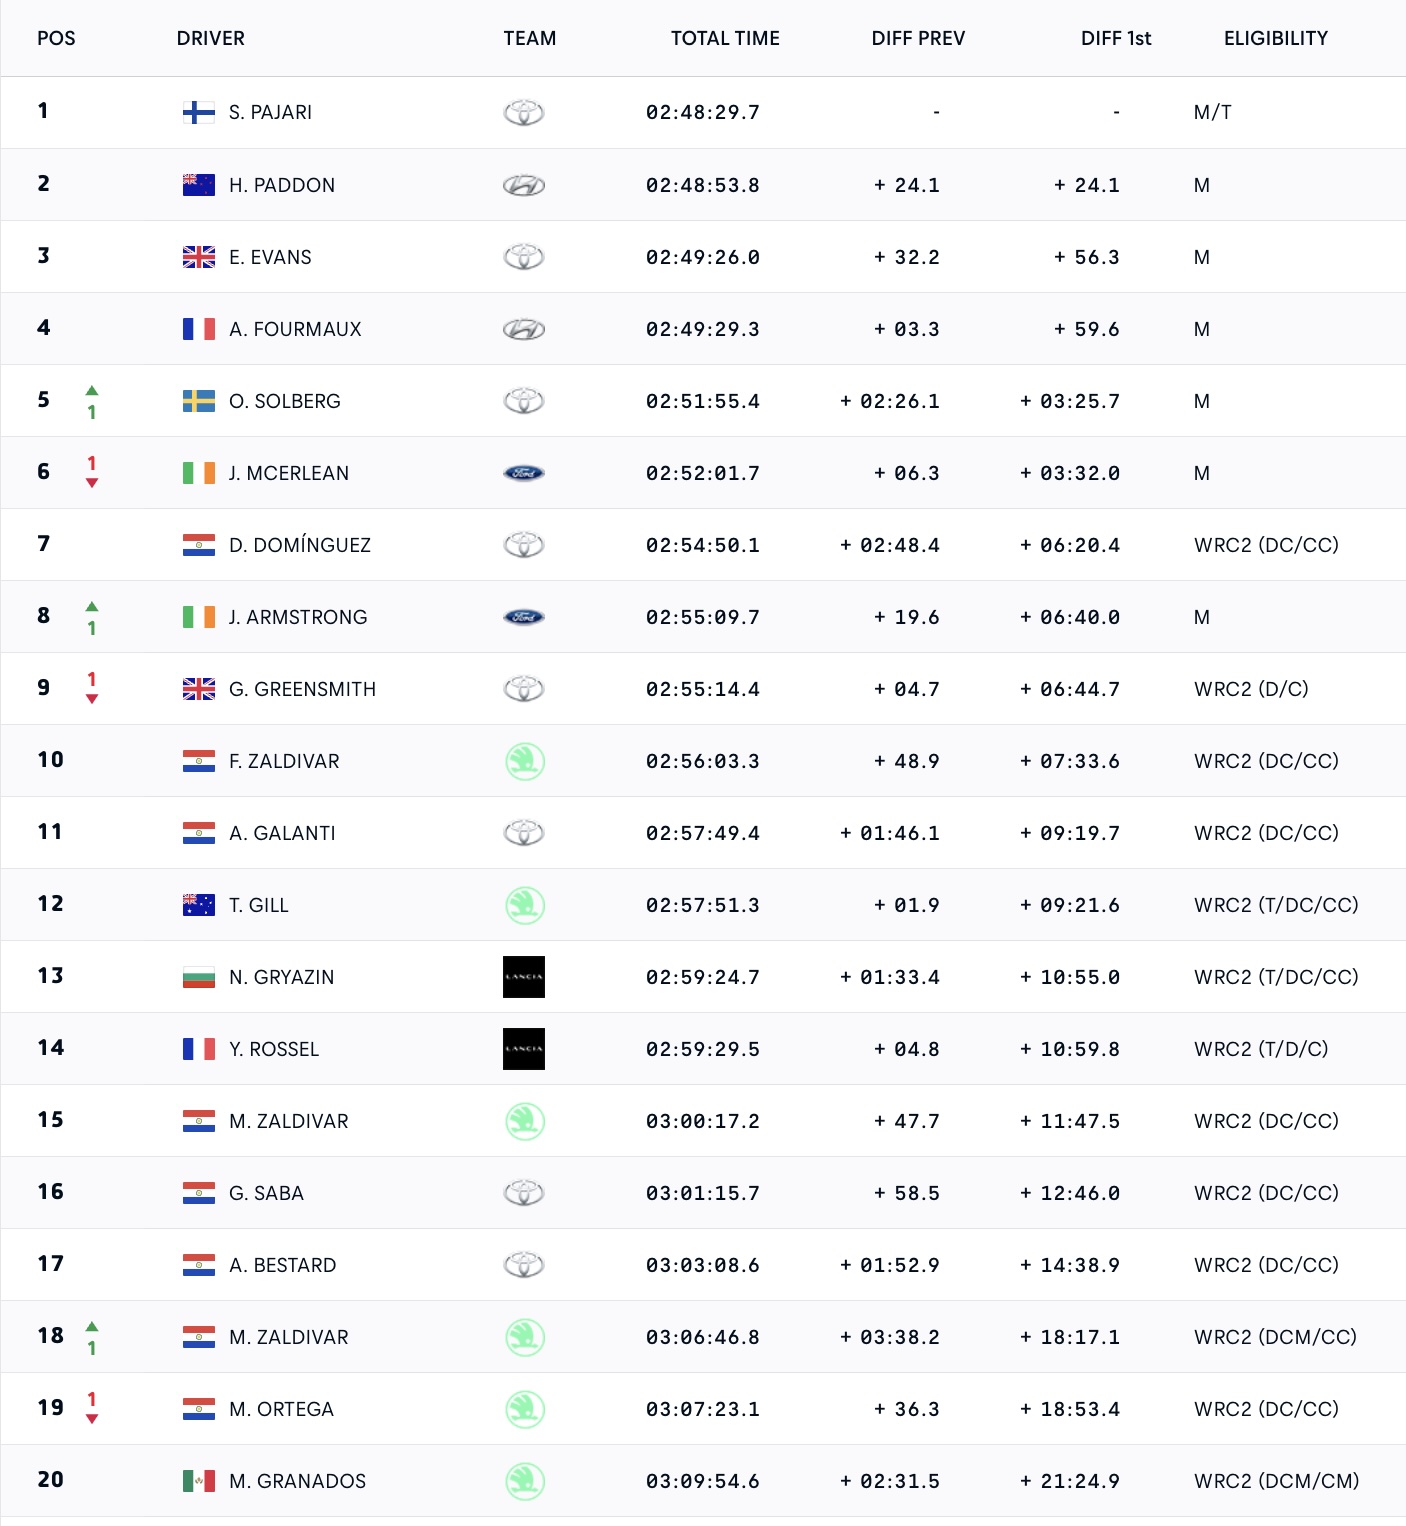Click the Finland flag next to S. Pajari

pos(198,112)
